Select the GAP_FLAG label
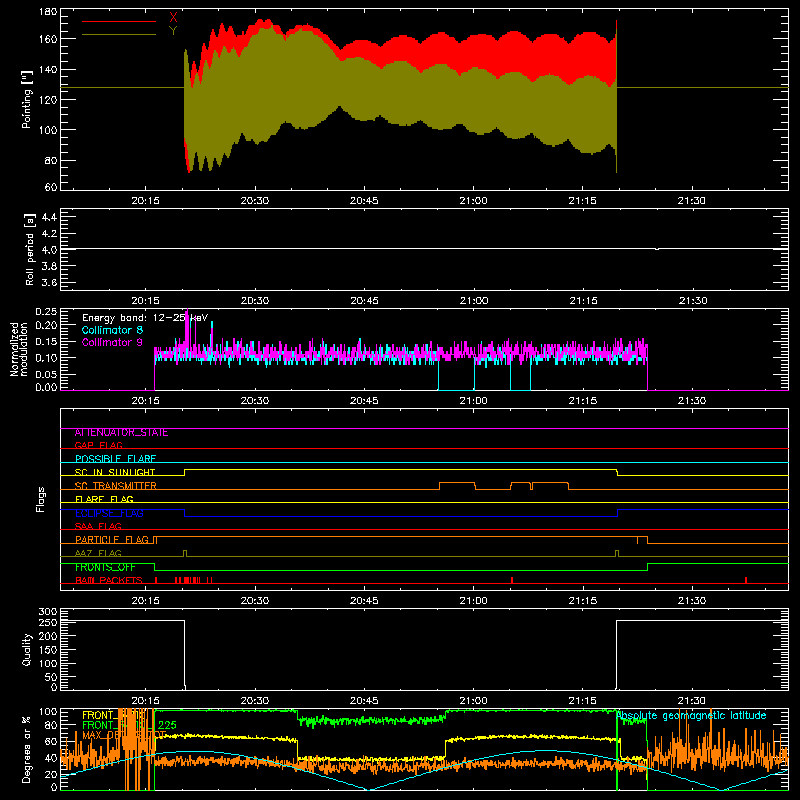800x800 pixels. [x=98, y=445]
